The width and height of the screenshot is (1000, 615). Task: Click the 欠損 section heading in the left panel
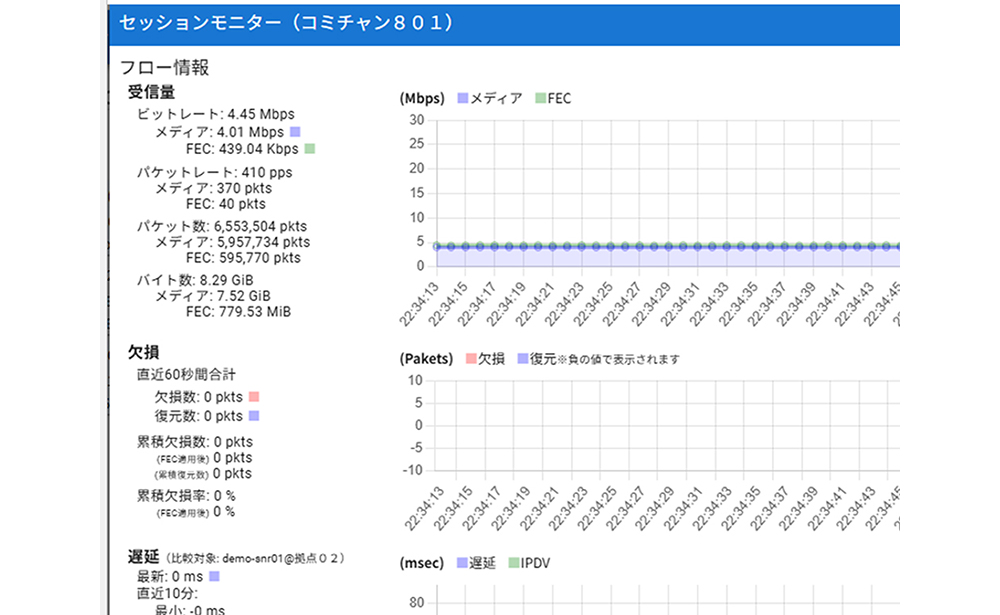pos(144,353)
